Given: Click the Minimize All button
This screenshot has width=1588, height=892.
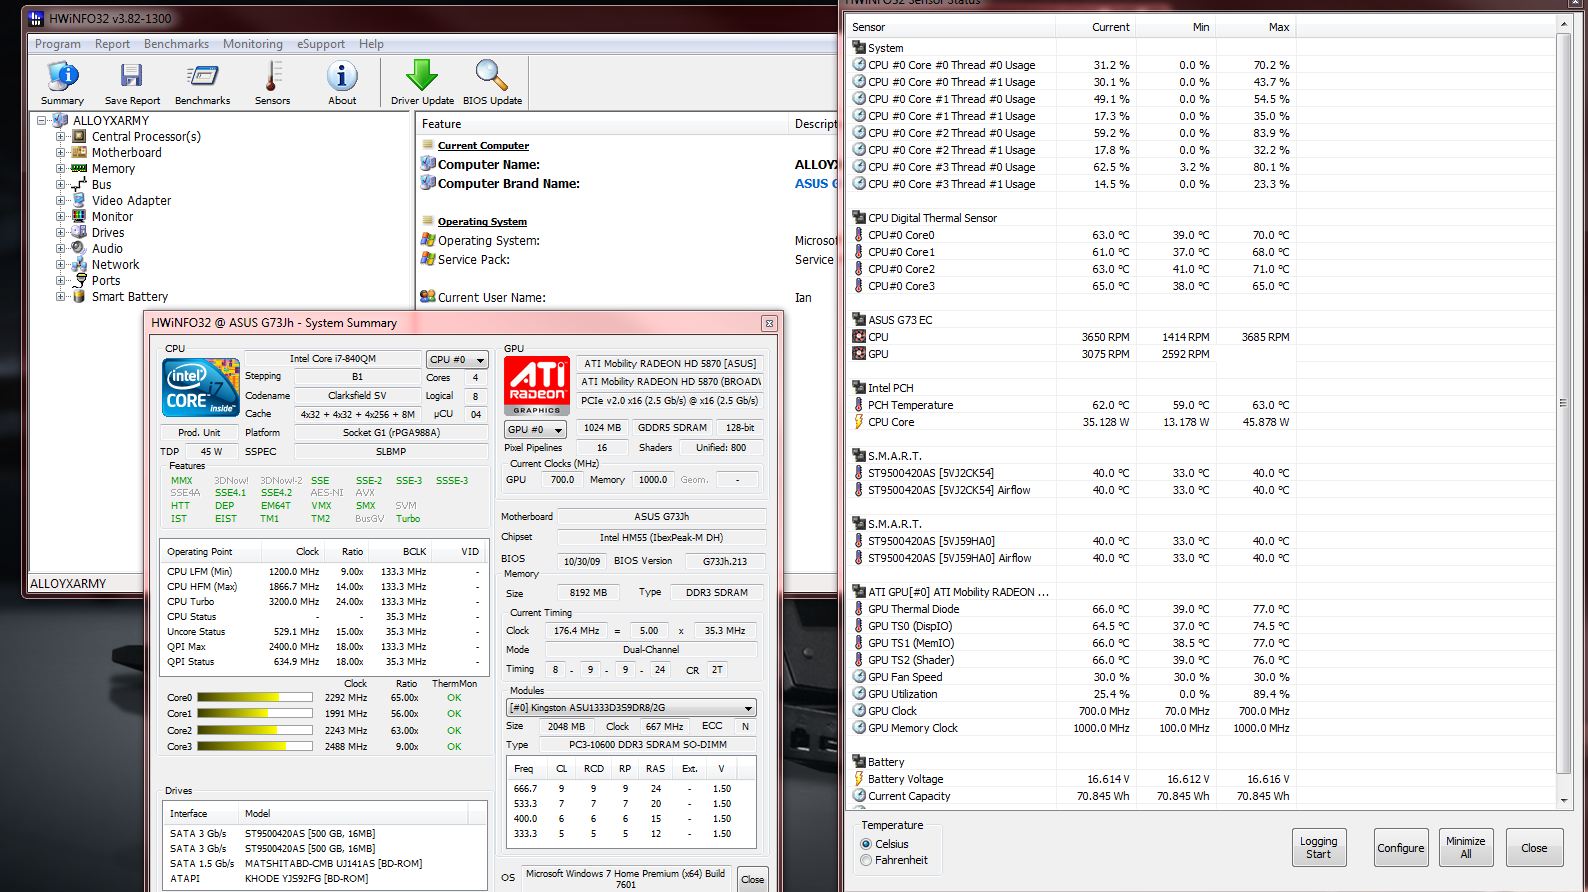Looking at the screenshot, I should pos(1466,847).
